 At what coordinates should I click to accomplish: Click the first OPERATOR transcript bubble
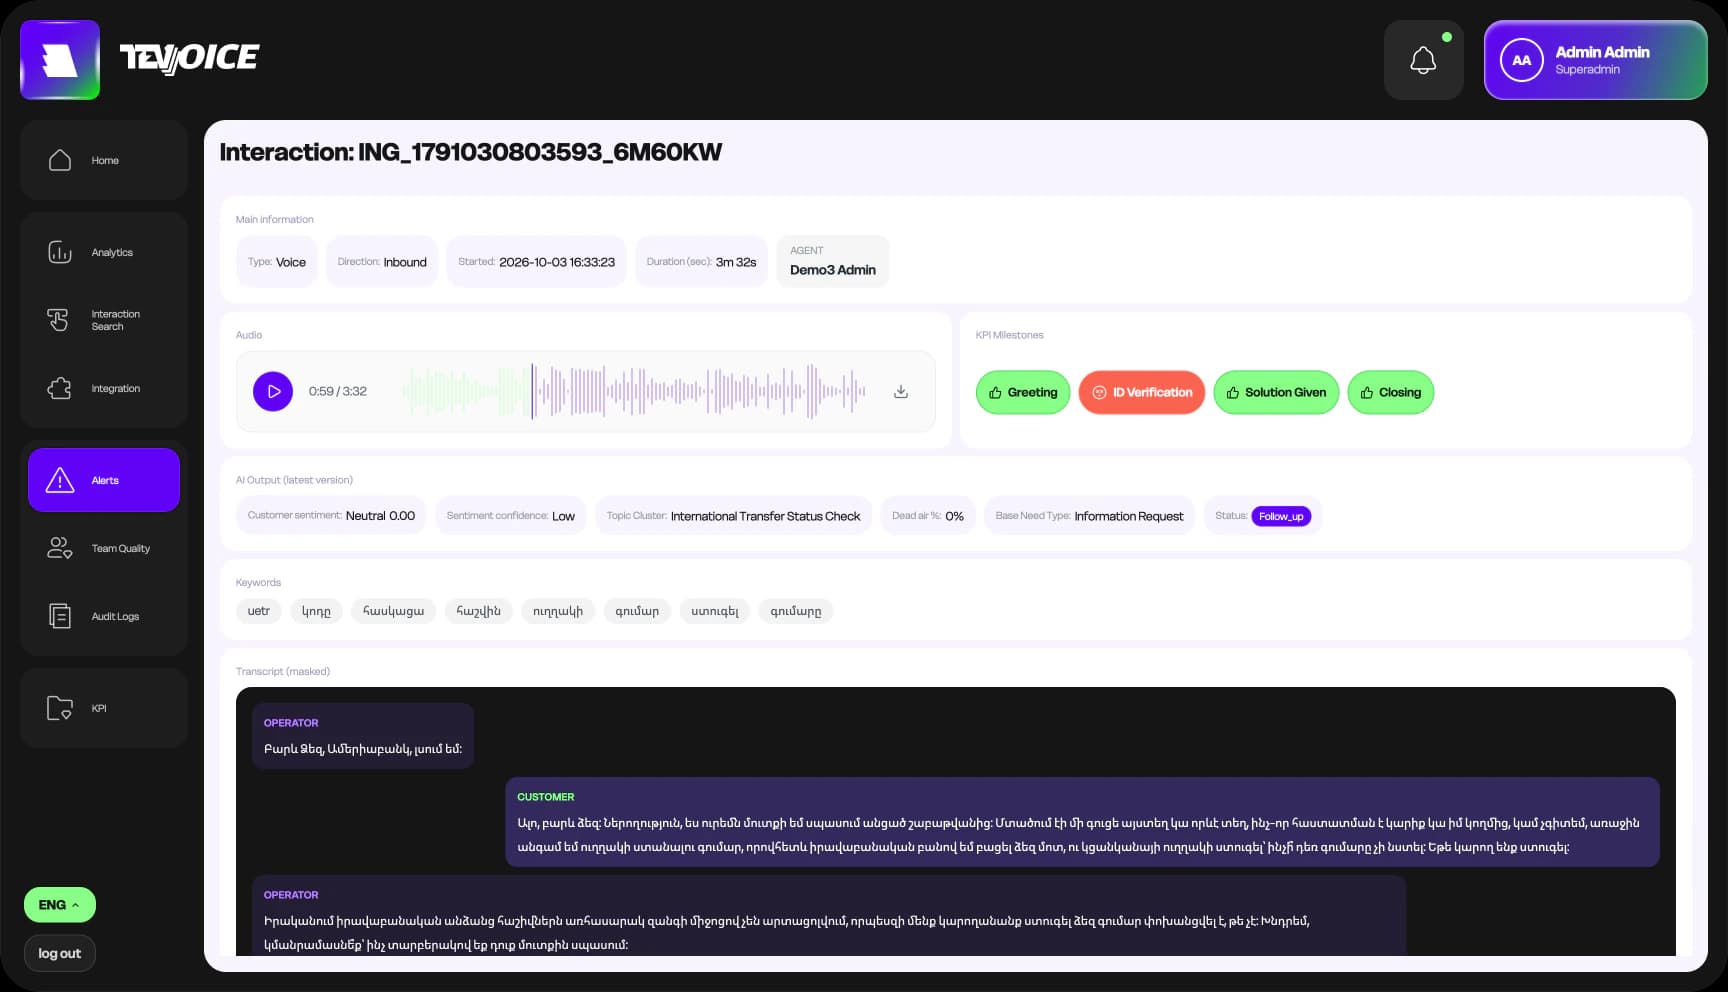coord(363,736)
